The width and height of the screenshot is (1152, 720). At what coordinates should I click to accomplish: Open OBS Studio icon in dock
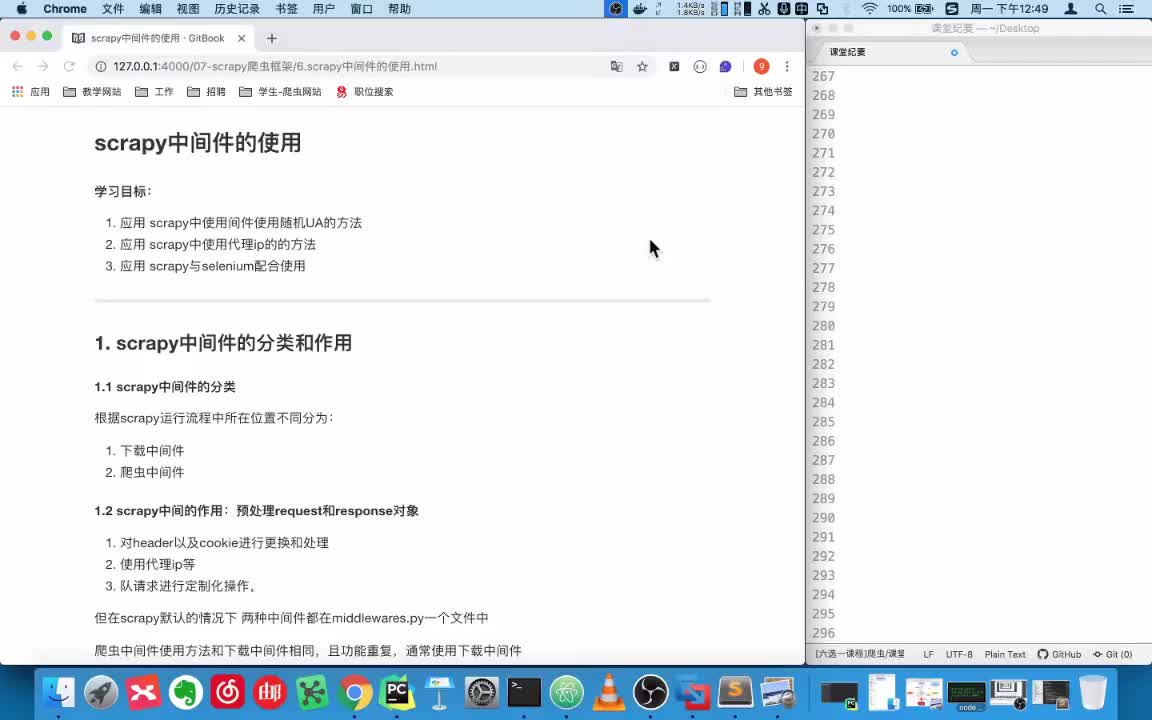point(651,692)
